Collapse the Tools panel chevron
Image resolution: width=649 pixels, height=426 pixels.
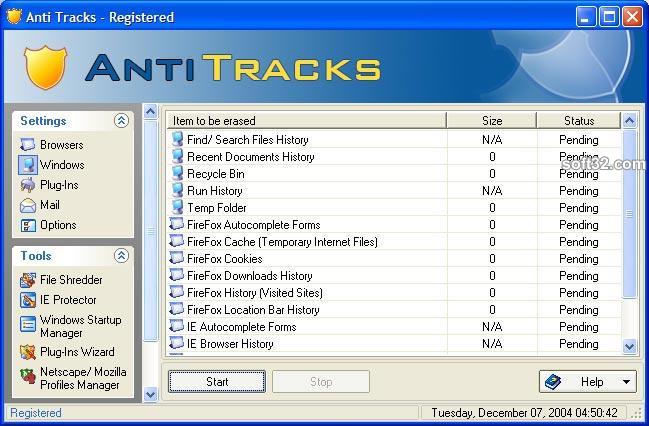121,255
